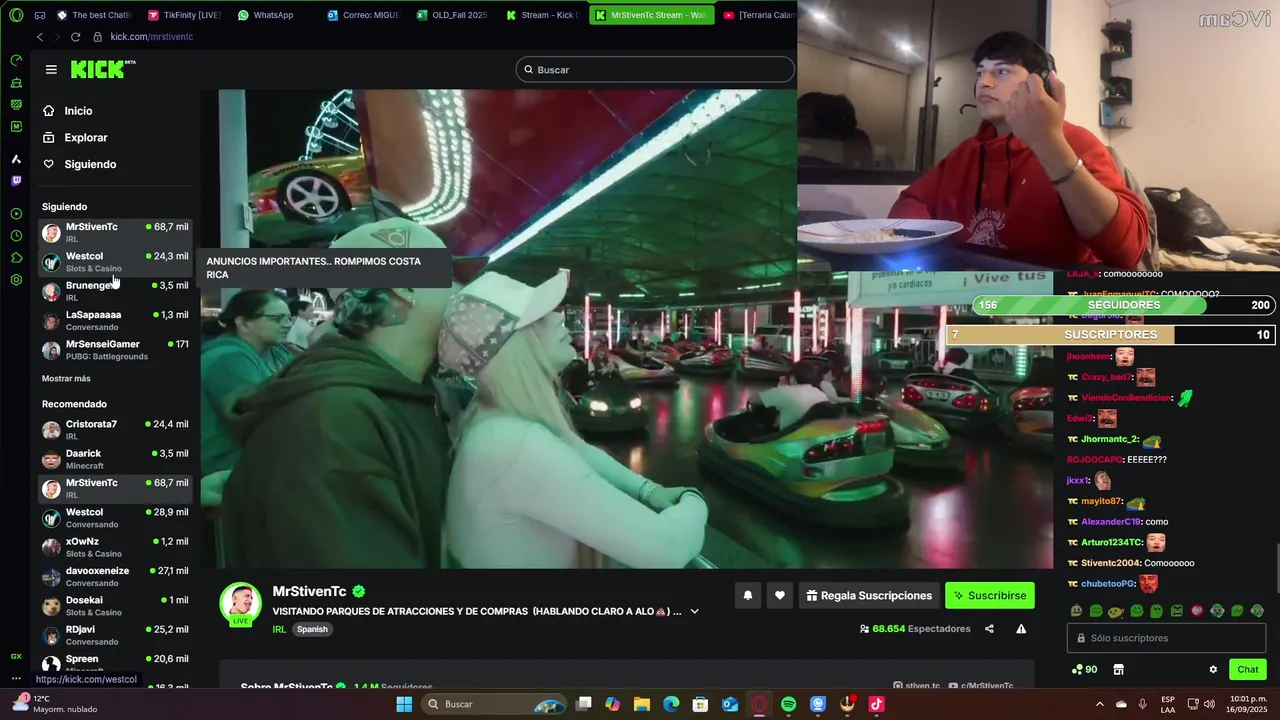Open History clock icon in Opera sidebar
The image size is (1280, 720).
tap(16, 236)
